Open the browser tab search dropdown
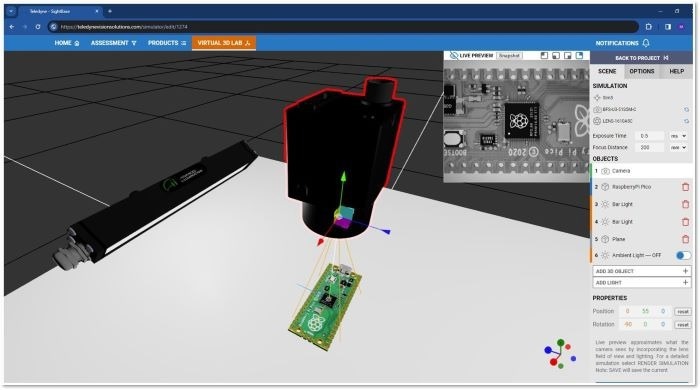This screenshot has width=700, height=390. pos(11,11)
